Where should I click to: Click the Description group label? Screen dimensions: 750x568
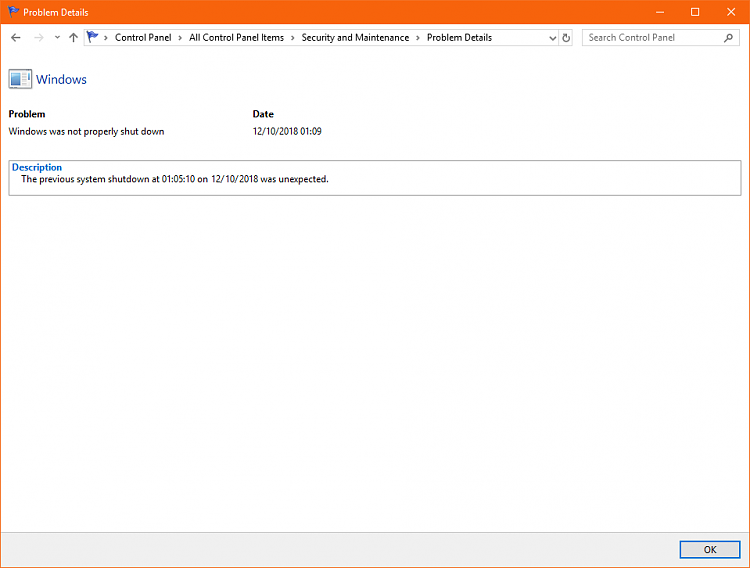[37, 167]
